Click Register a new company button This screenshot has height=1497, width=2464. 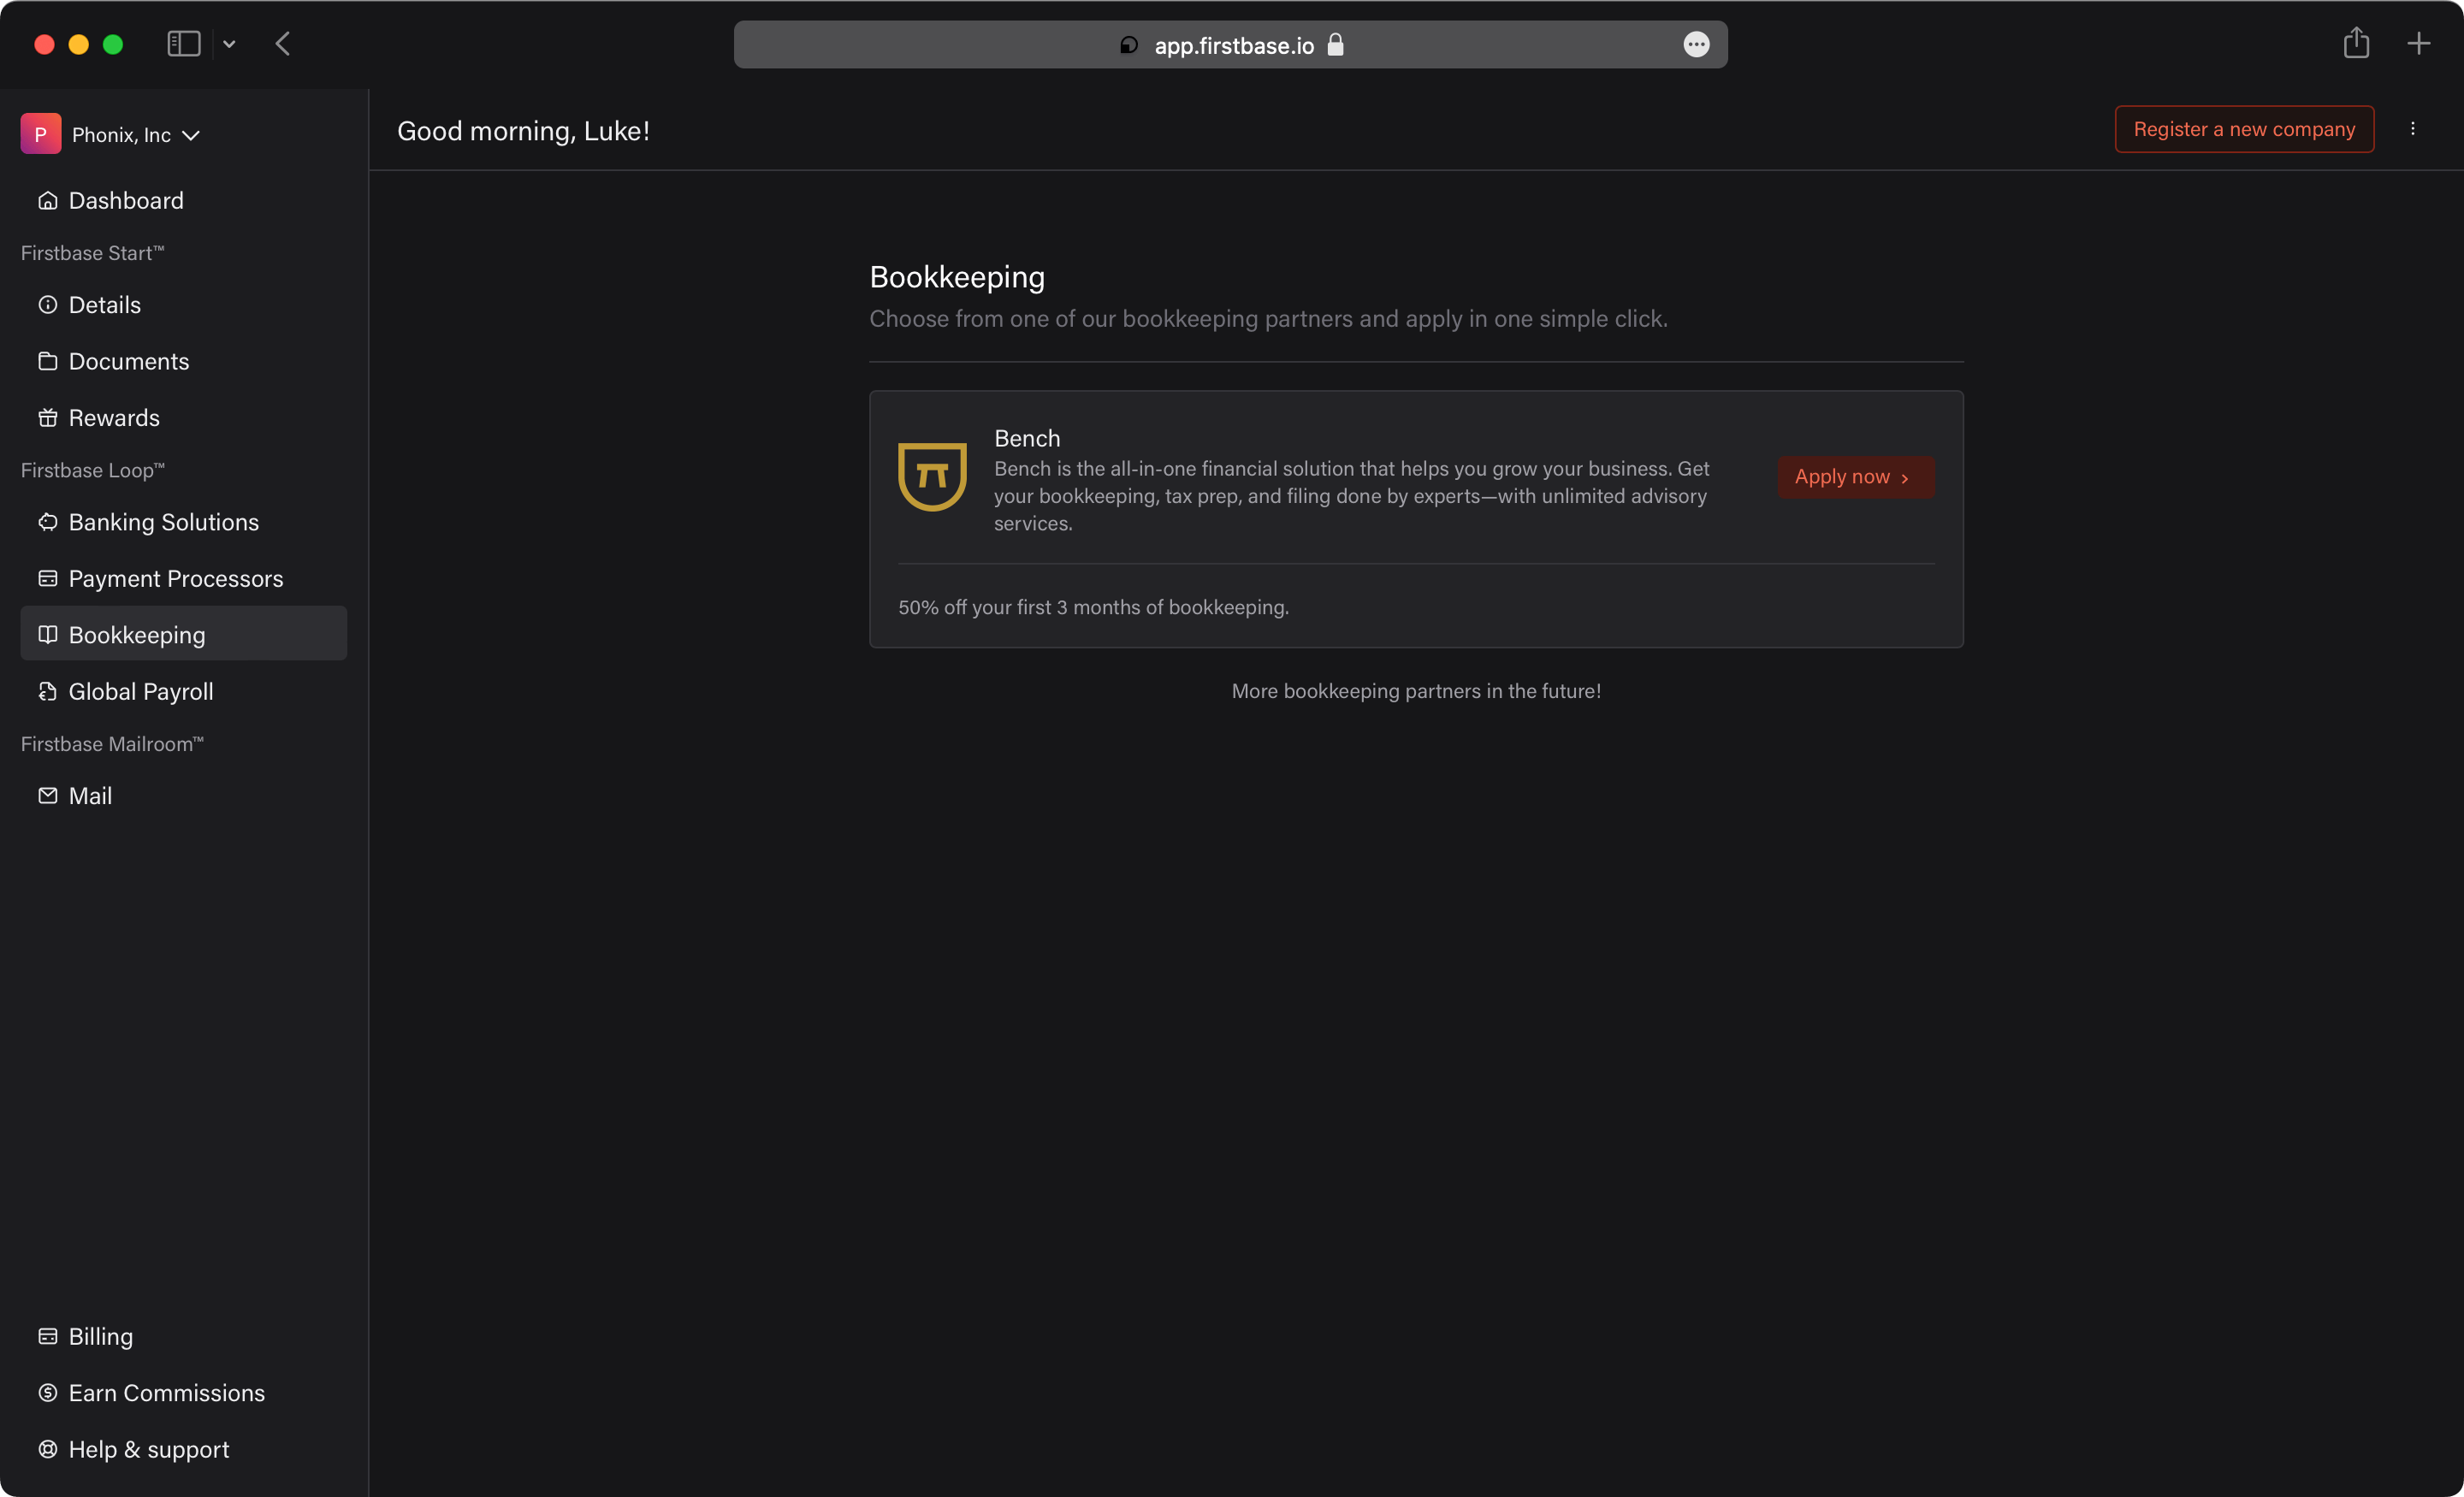pyautogui.click(x=2243, y=129)
